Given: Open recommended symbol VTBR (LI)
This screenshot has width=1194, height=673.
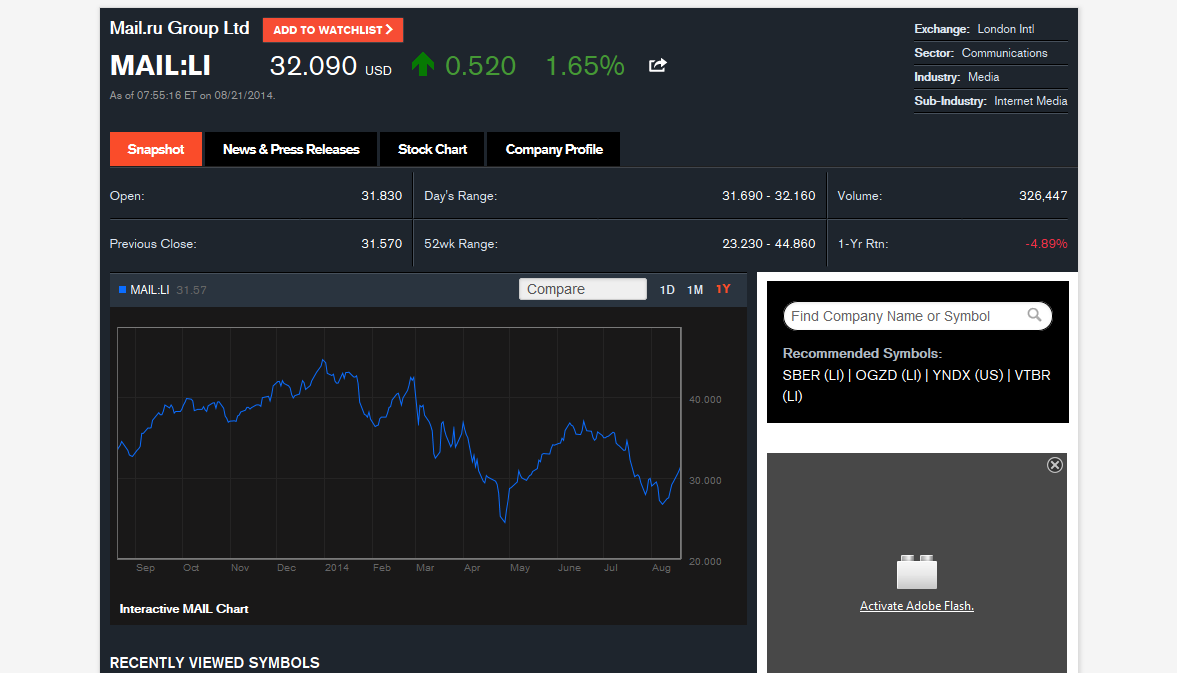Looking at the screenshot, I should pos(1032,375).
